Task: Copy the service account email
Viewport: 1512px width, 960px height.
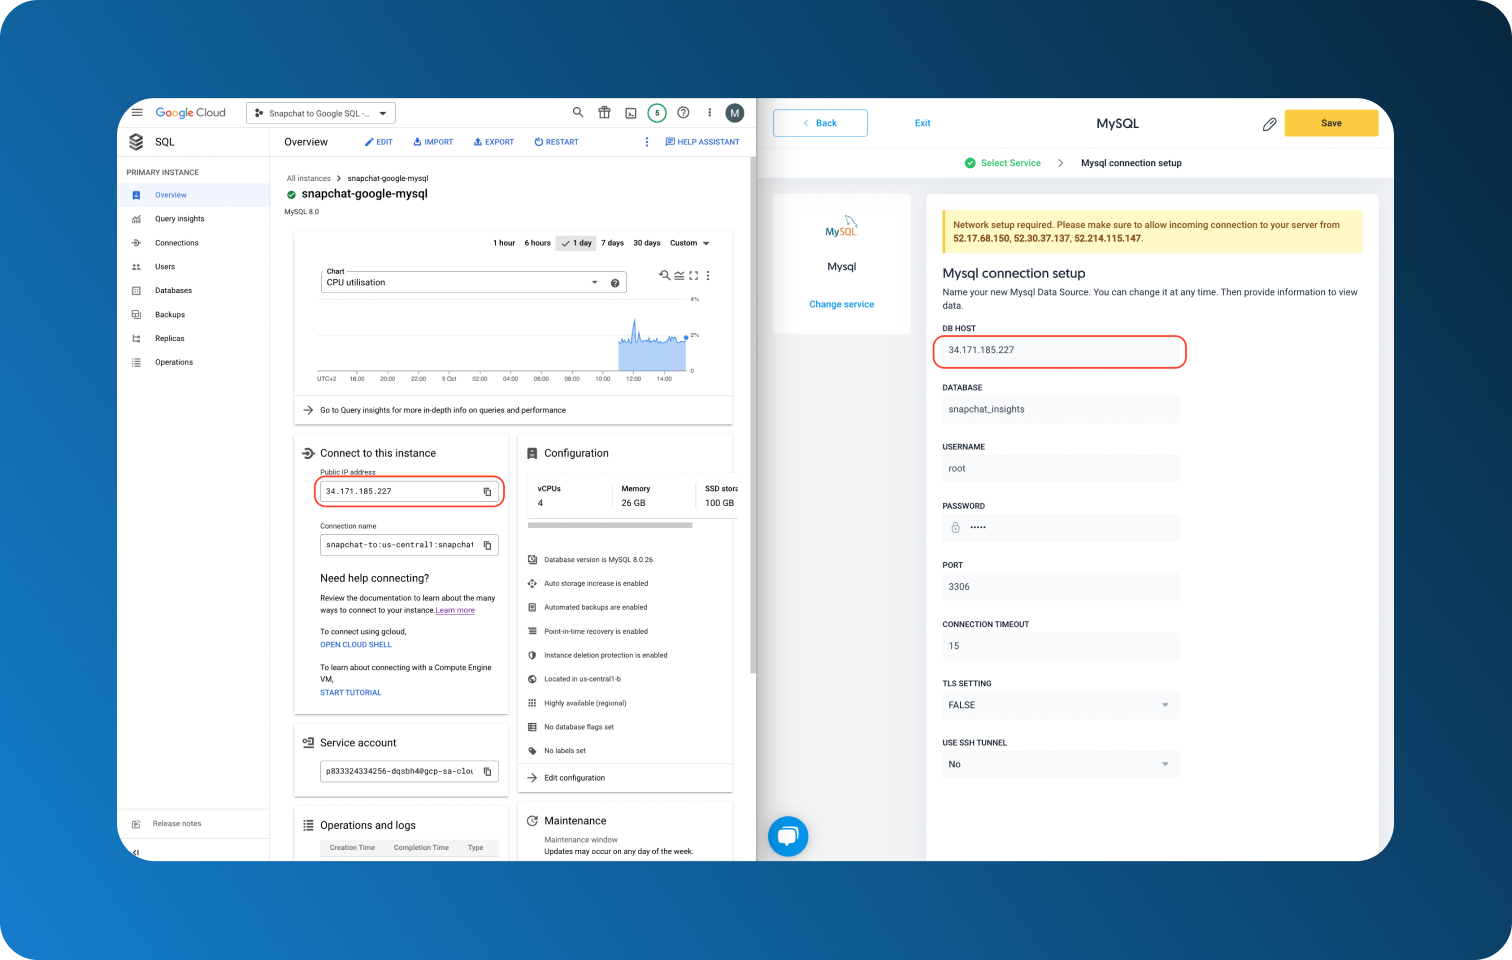Action: tap(488, 771)
